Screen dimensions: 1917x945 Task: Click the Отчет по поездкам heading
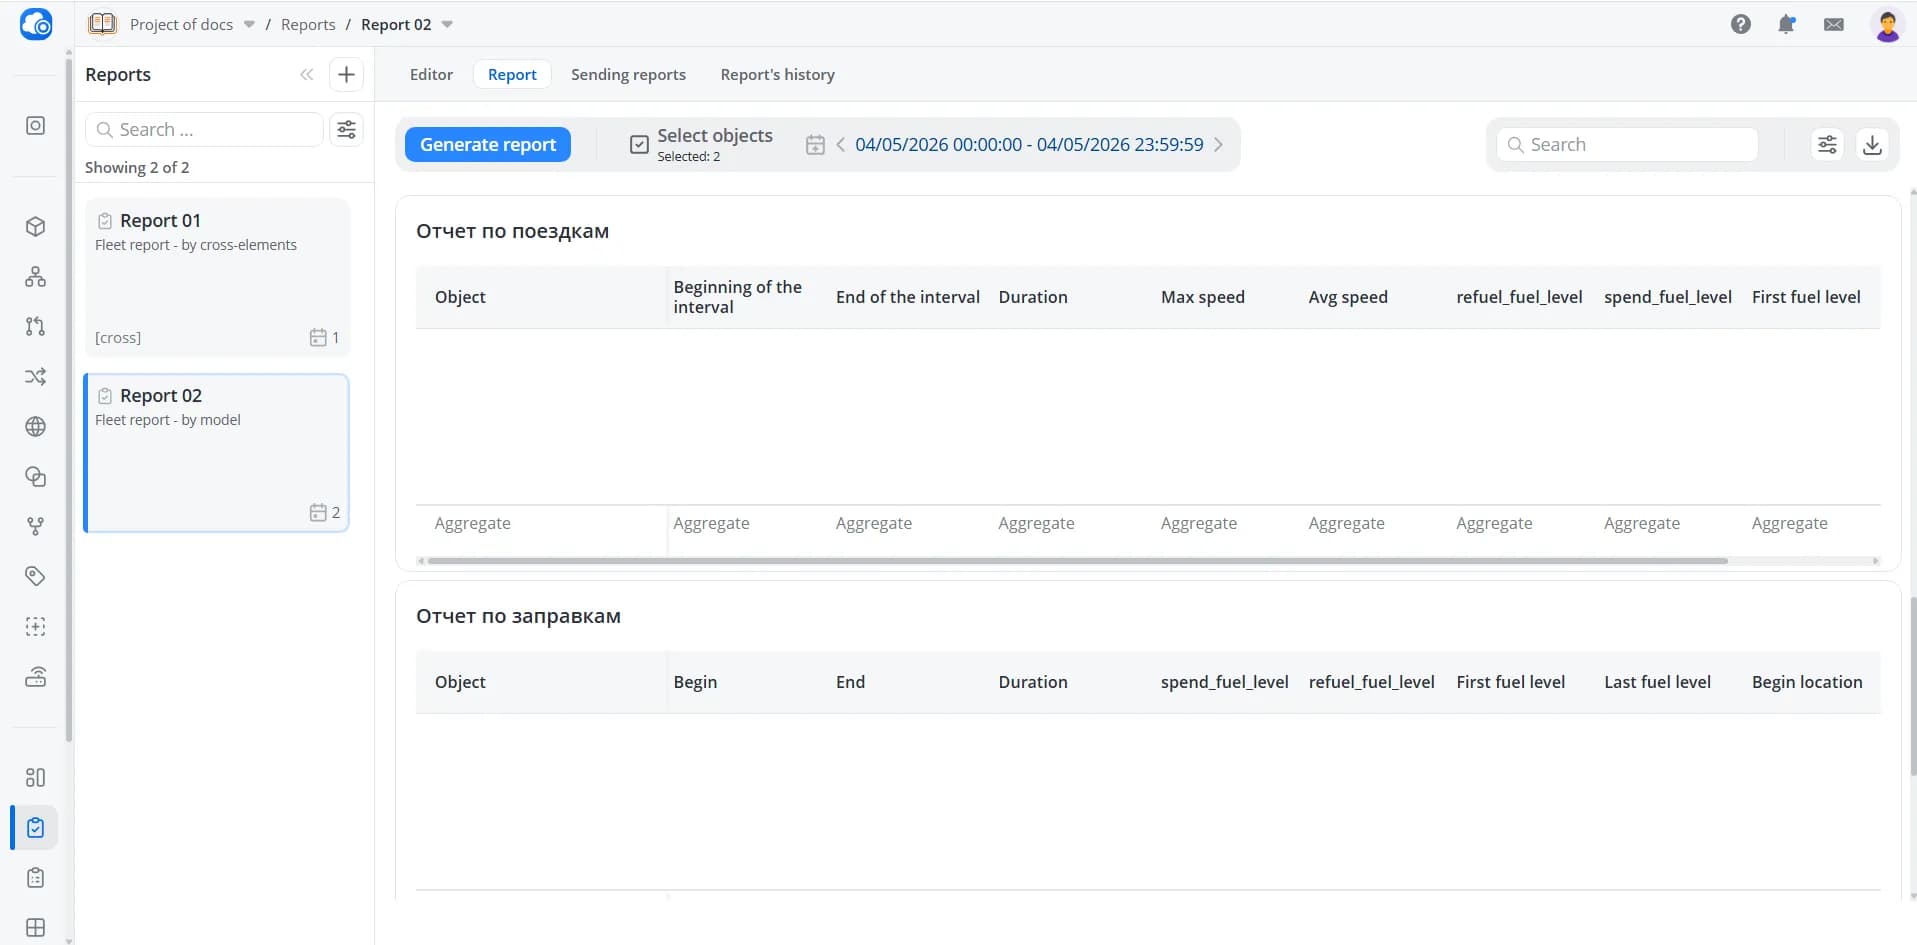click(x=512, y=231)
